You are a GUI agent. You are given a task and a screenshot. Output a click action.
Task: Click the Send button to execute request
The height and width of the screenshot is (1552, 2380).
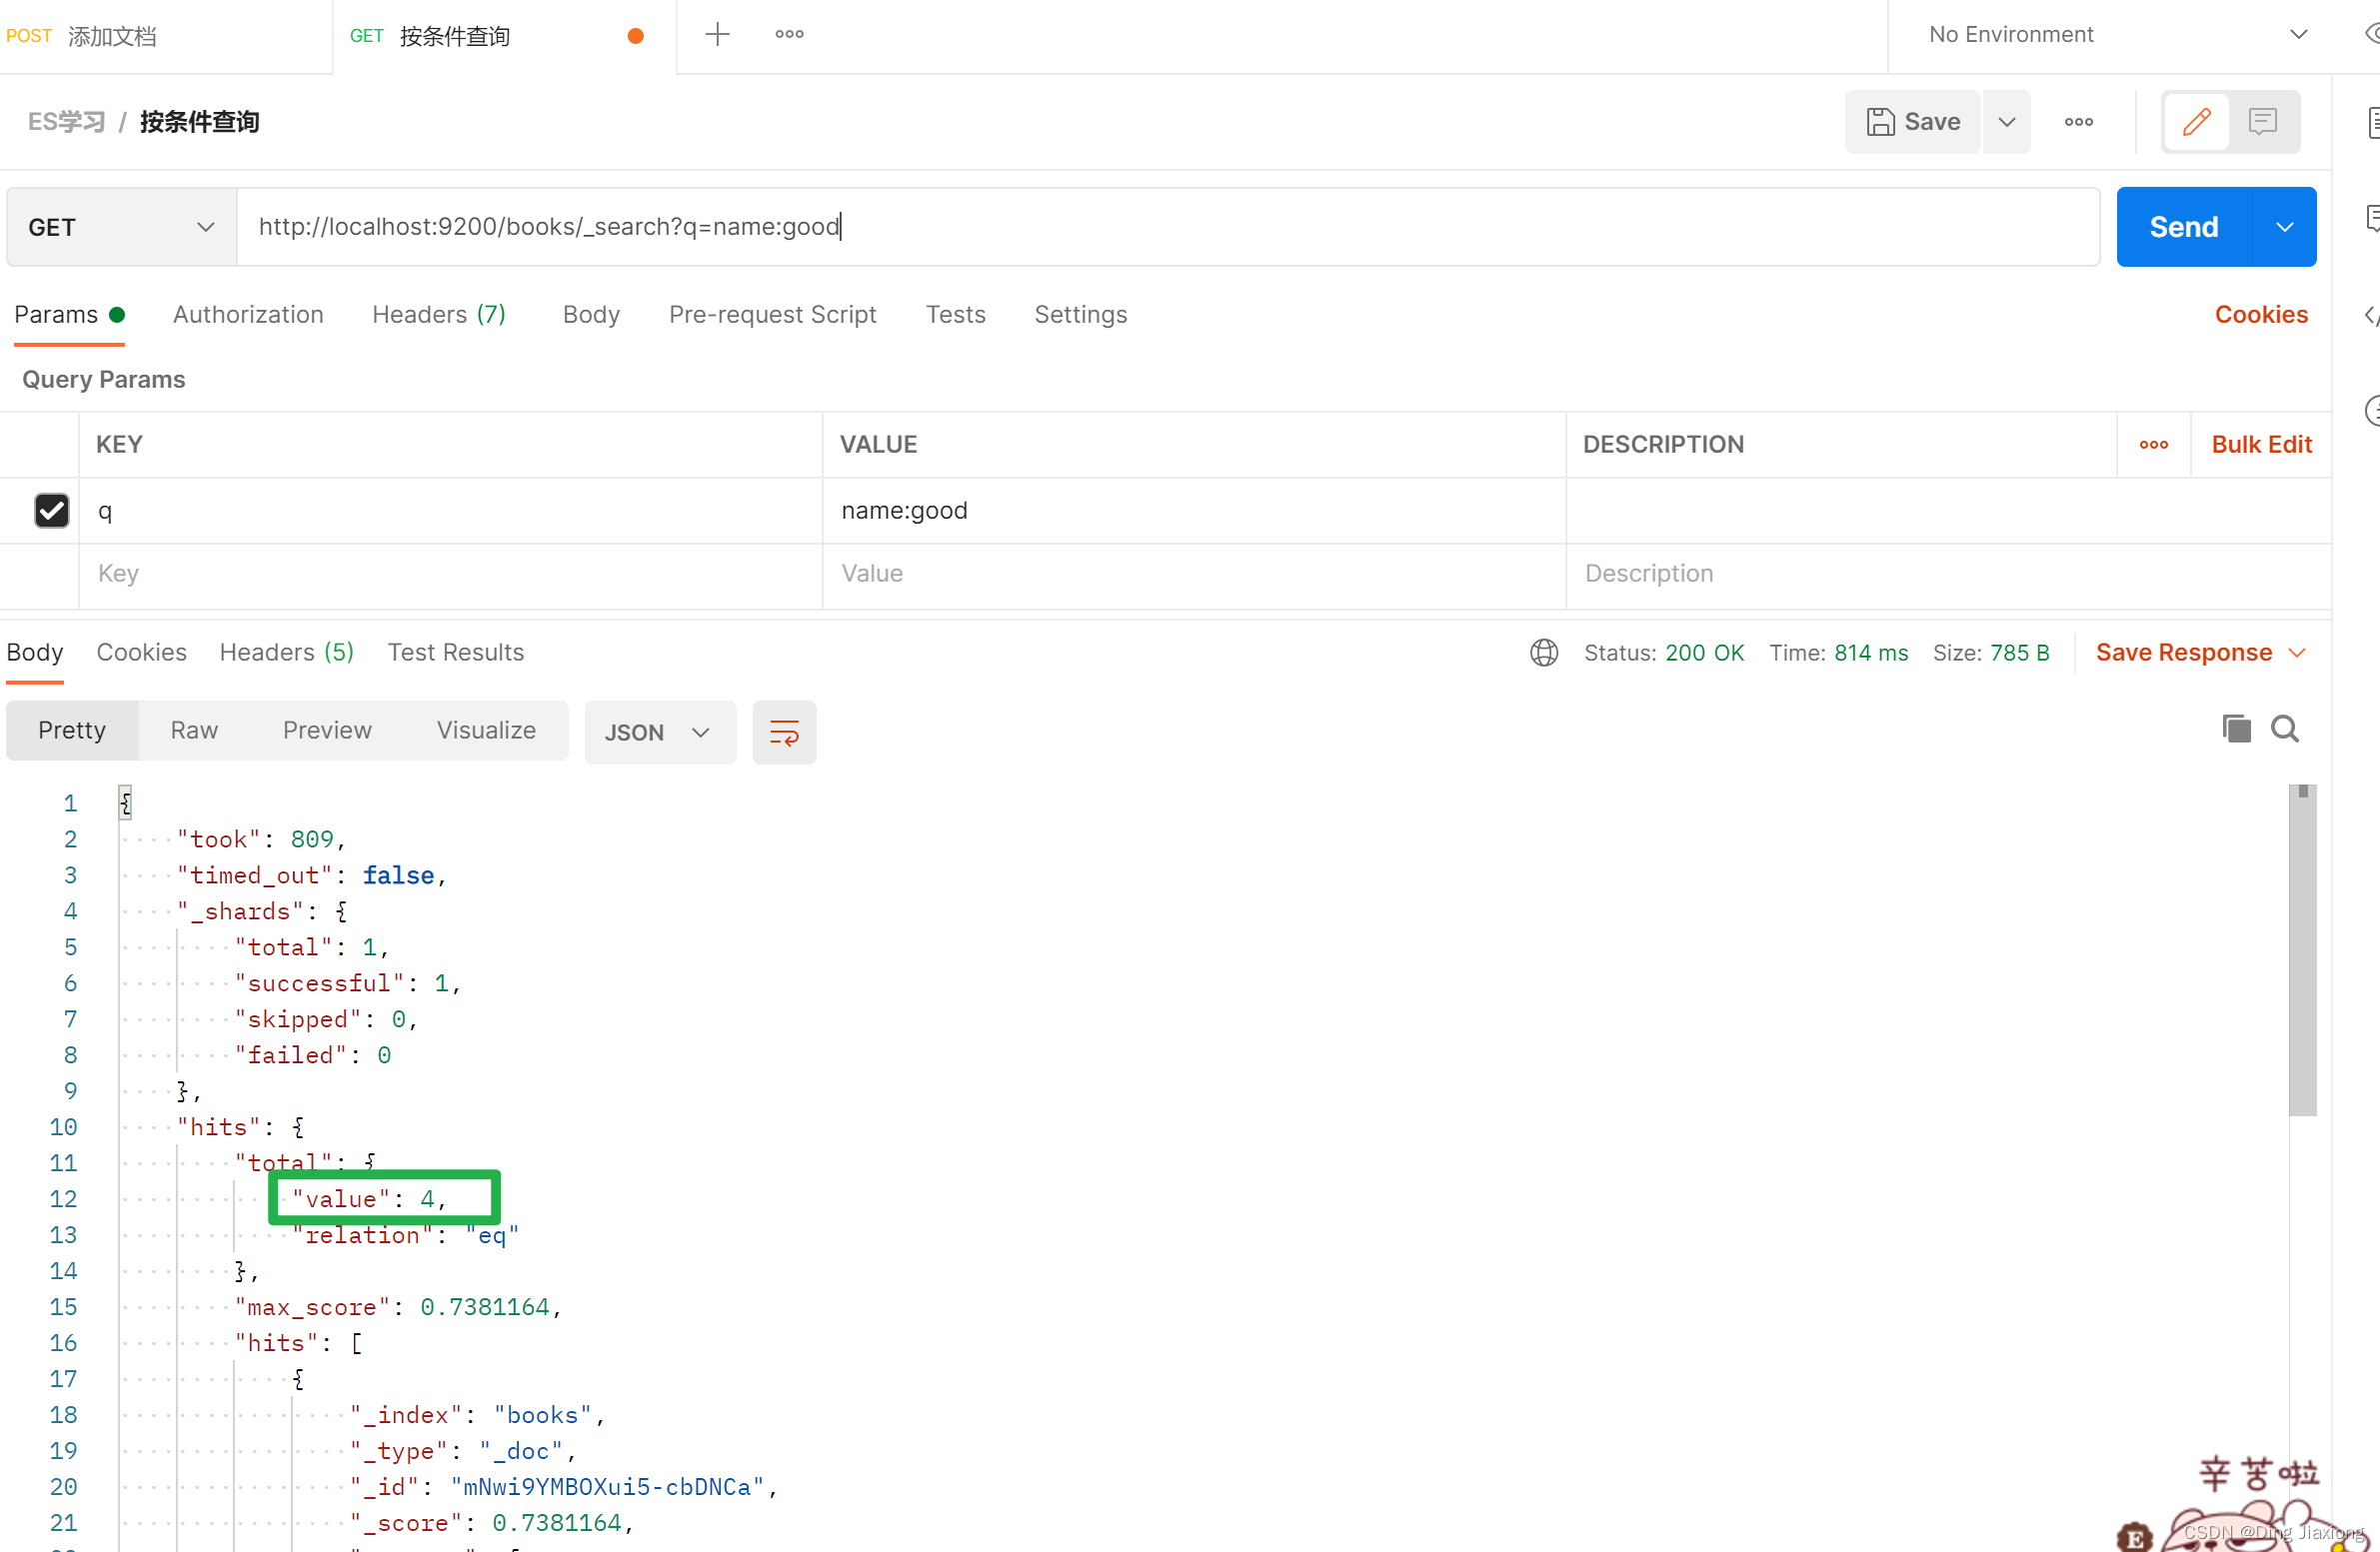(x=2182, y=226)
